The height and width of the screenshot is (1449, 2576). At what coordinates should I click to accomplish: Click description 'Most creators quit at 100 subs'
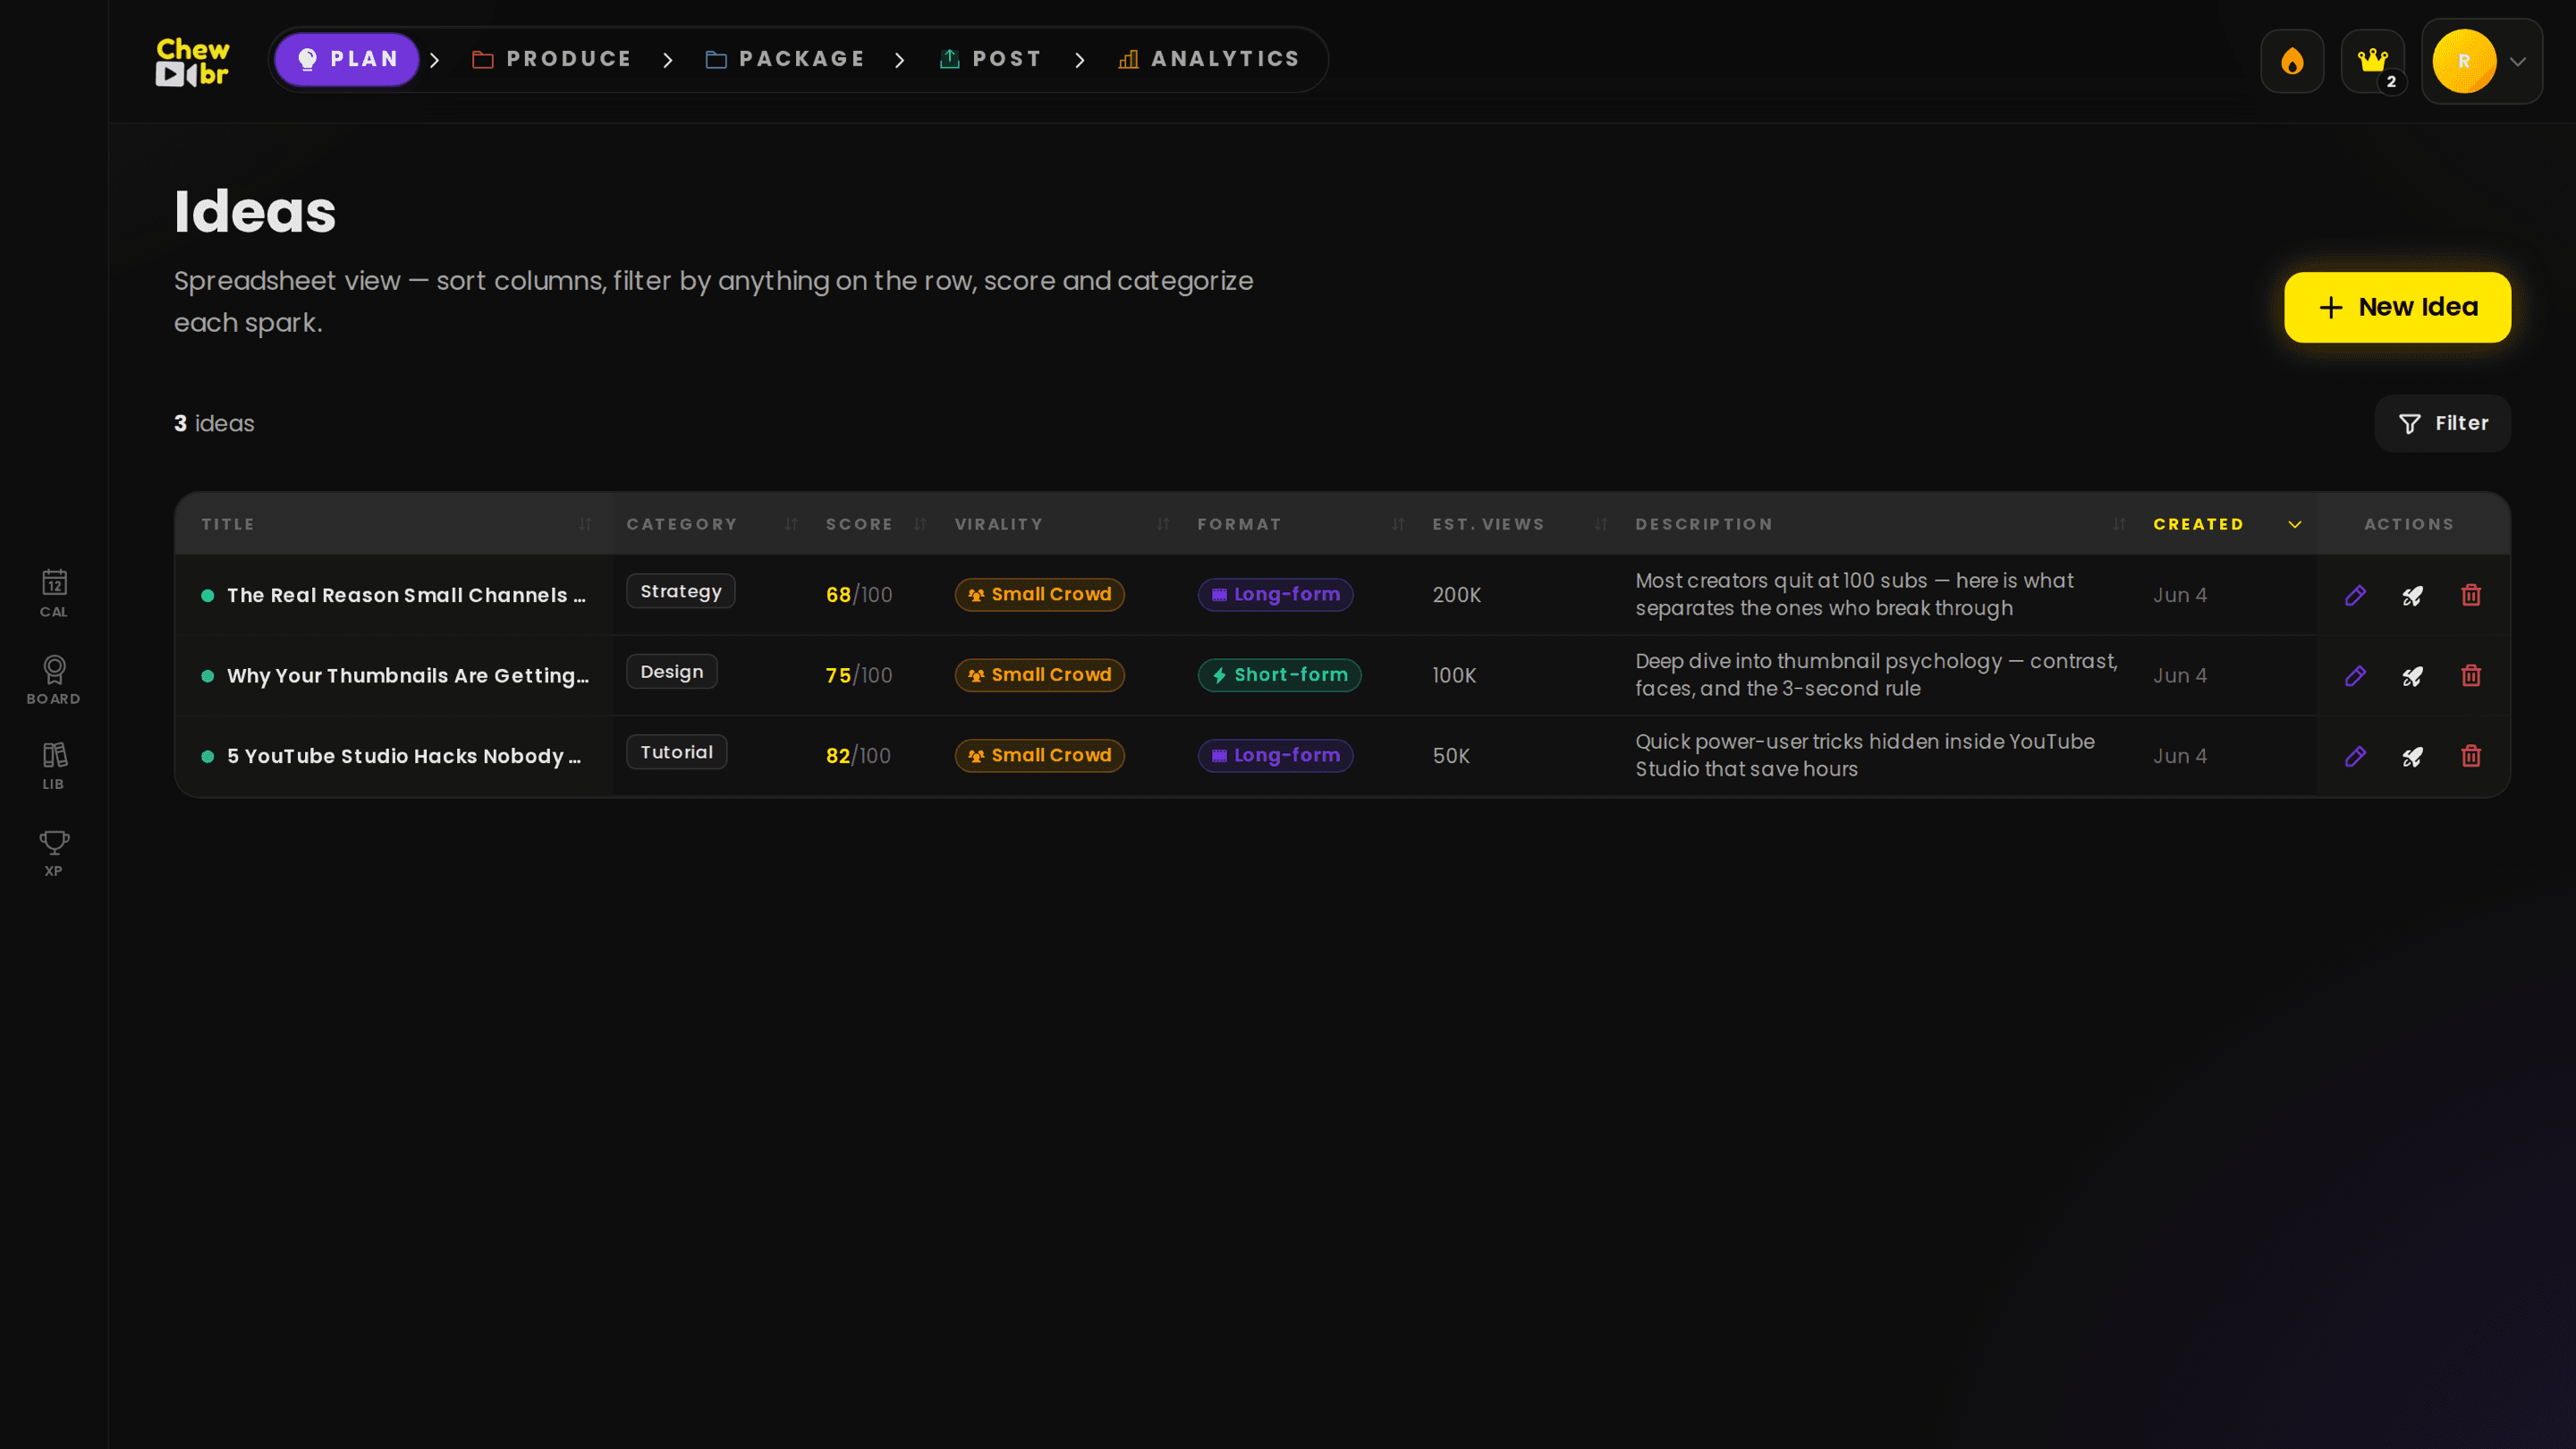coord(1854,594)
